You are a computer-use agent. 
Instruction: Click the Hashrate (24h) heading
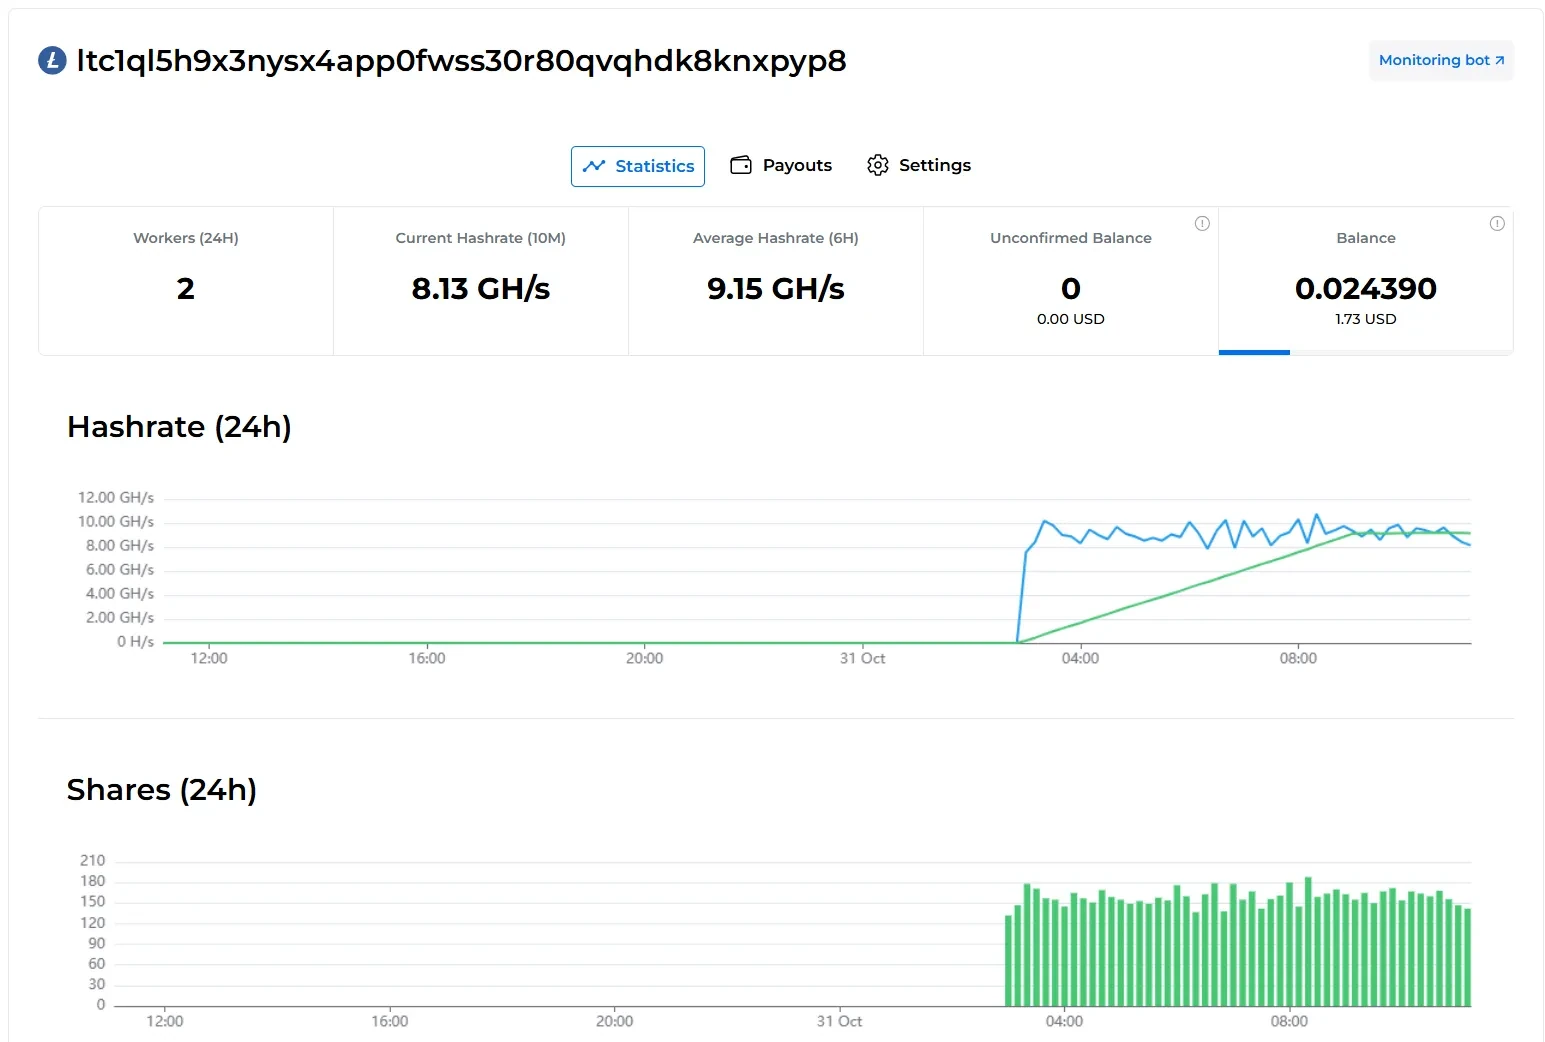(179, 427)
